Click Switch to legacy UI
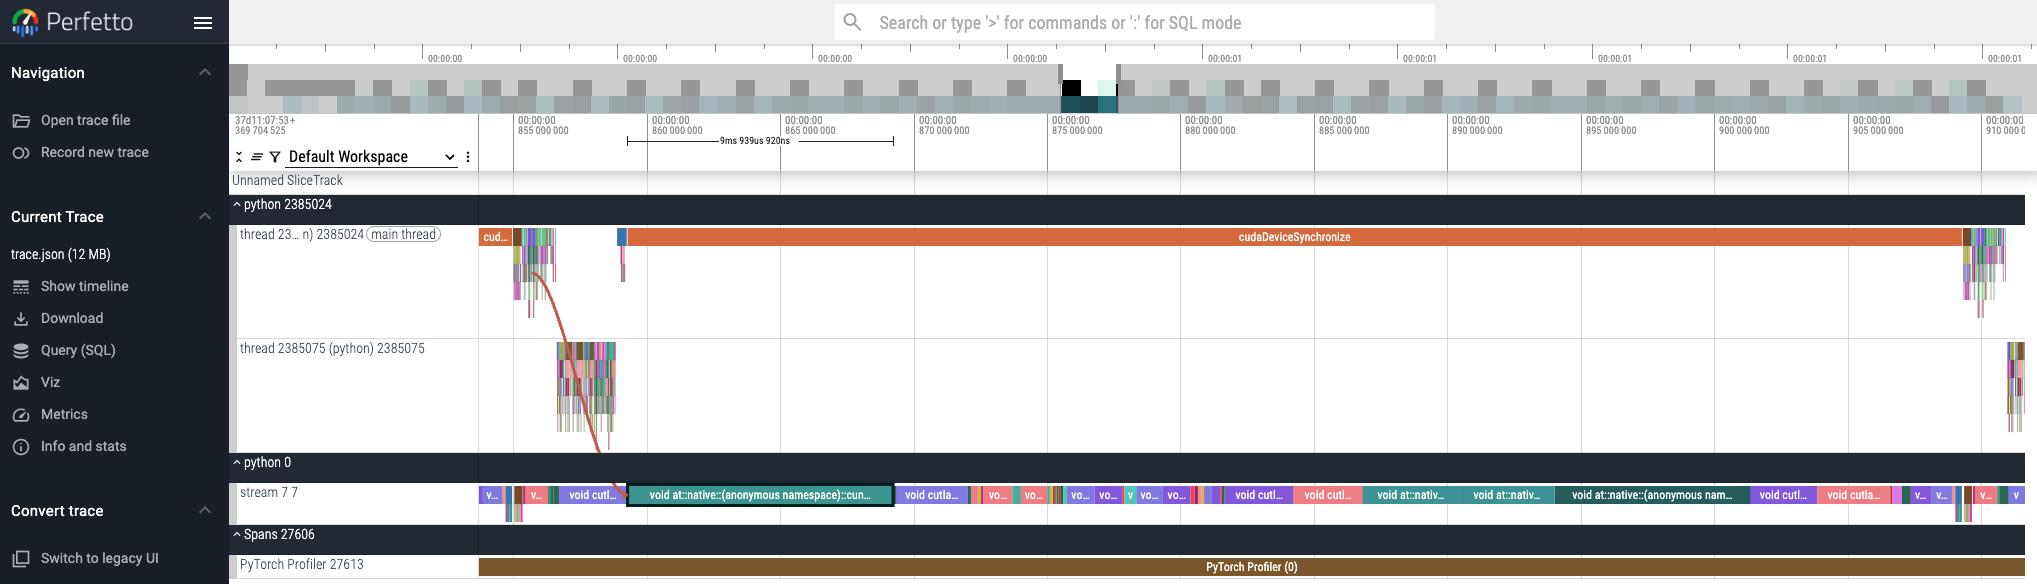 tap(99, 558)
